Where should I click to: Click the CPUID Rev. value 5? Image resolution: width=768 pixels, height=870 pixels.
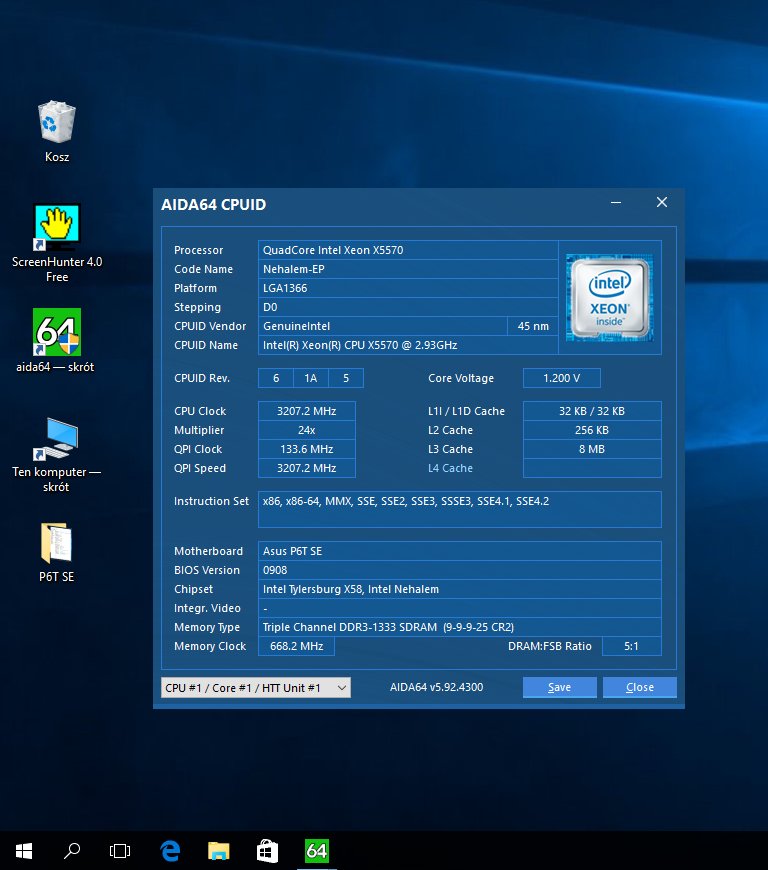[346, 378]
